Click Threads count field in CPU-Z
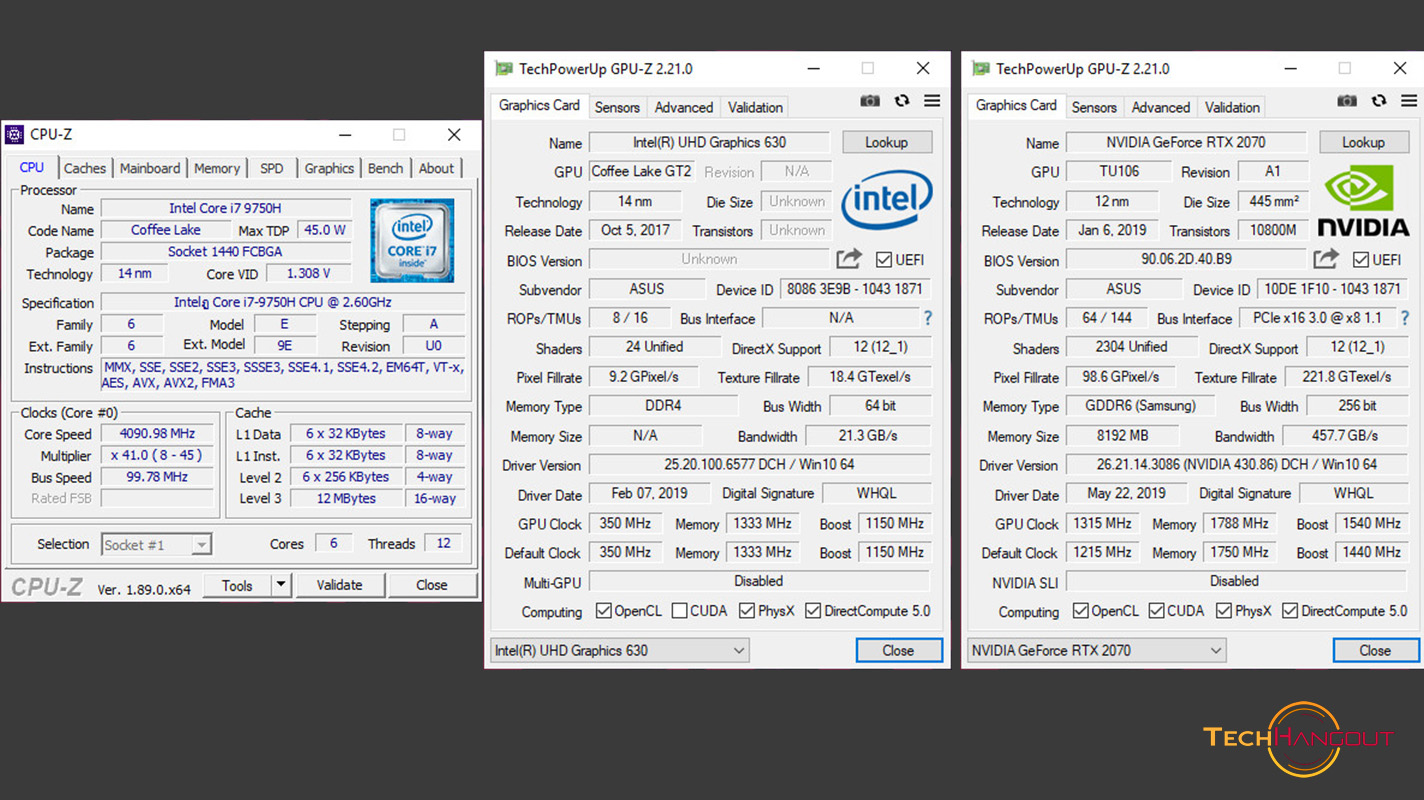 click(x=443, y=543)
